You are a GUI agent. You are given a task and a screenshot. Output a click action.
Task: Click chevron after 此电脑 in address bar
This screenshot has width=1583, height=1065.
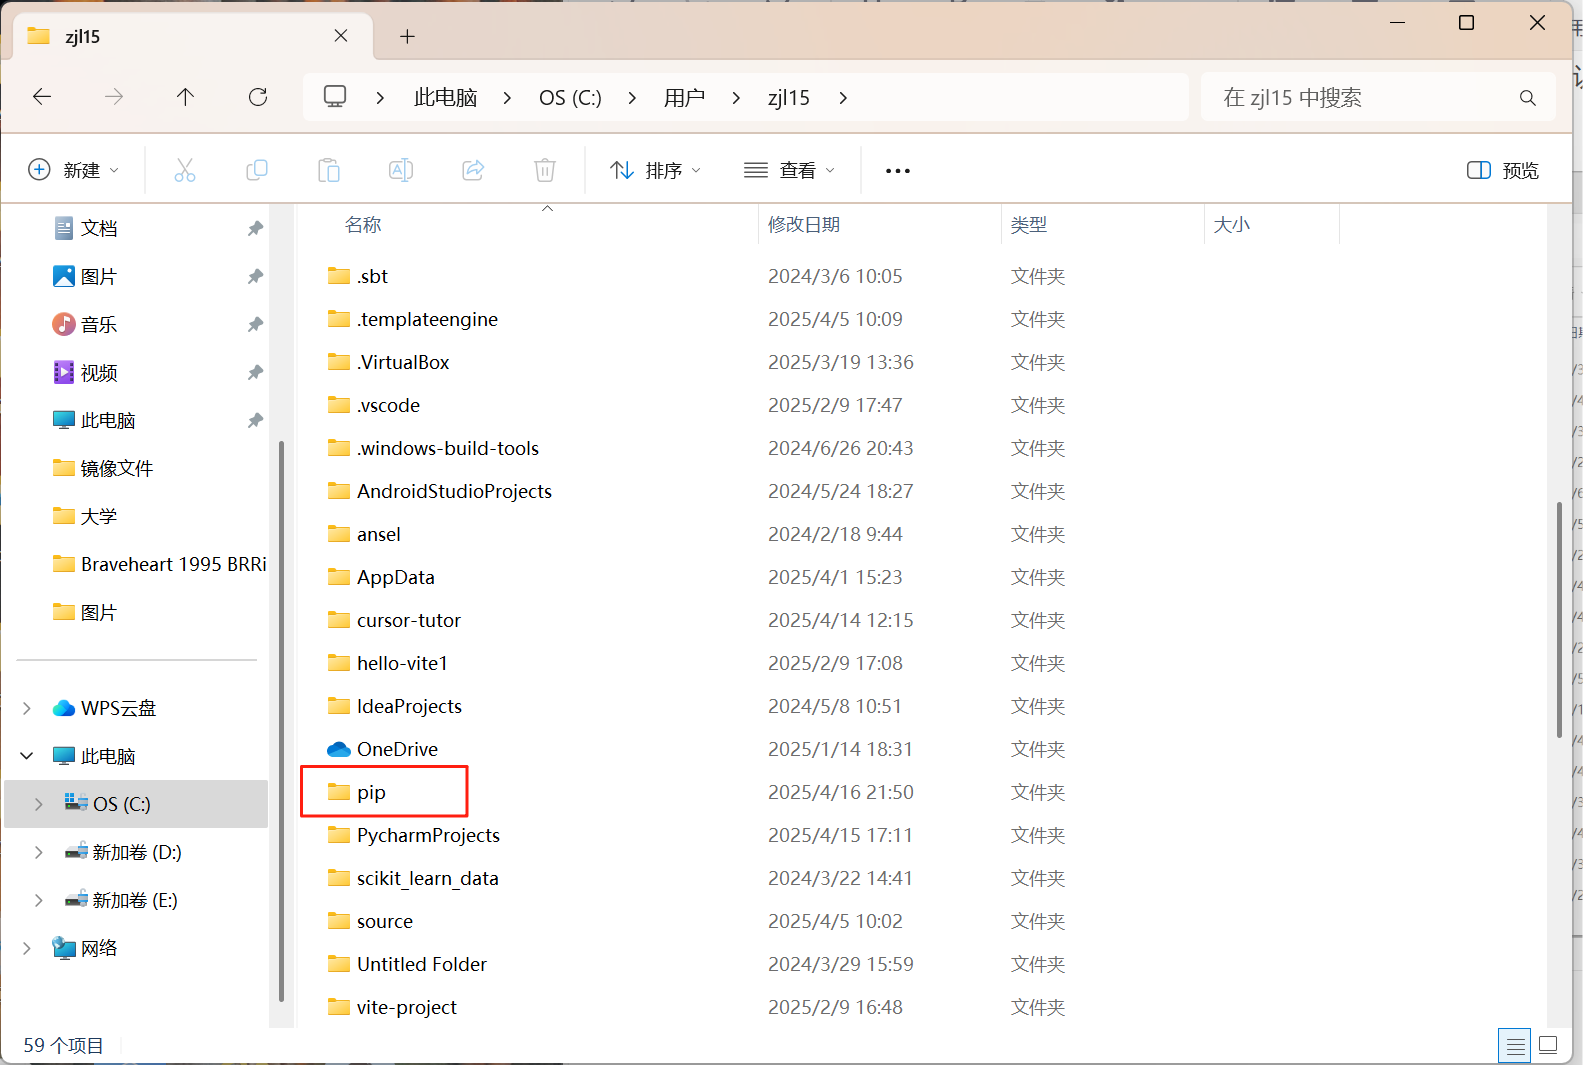[x=507, y=98]
